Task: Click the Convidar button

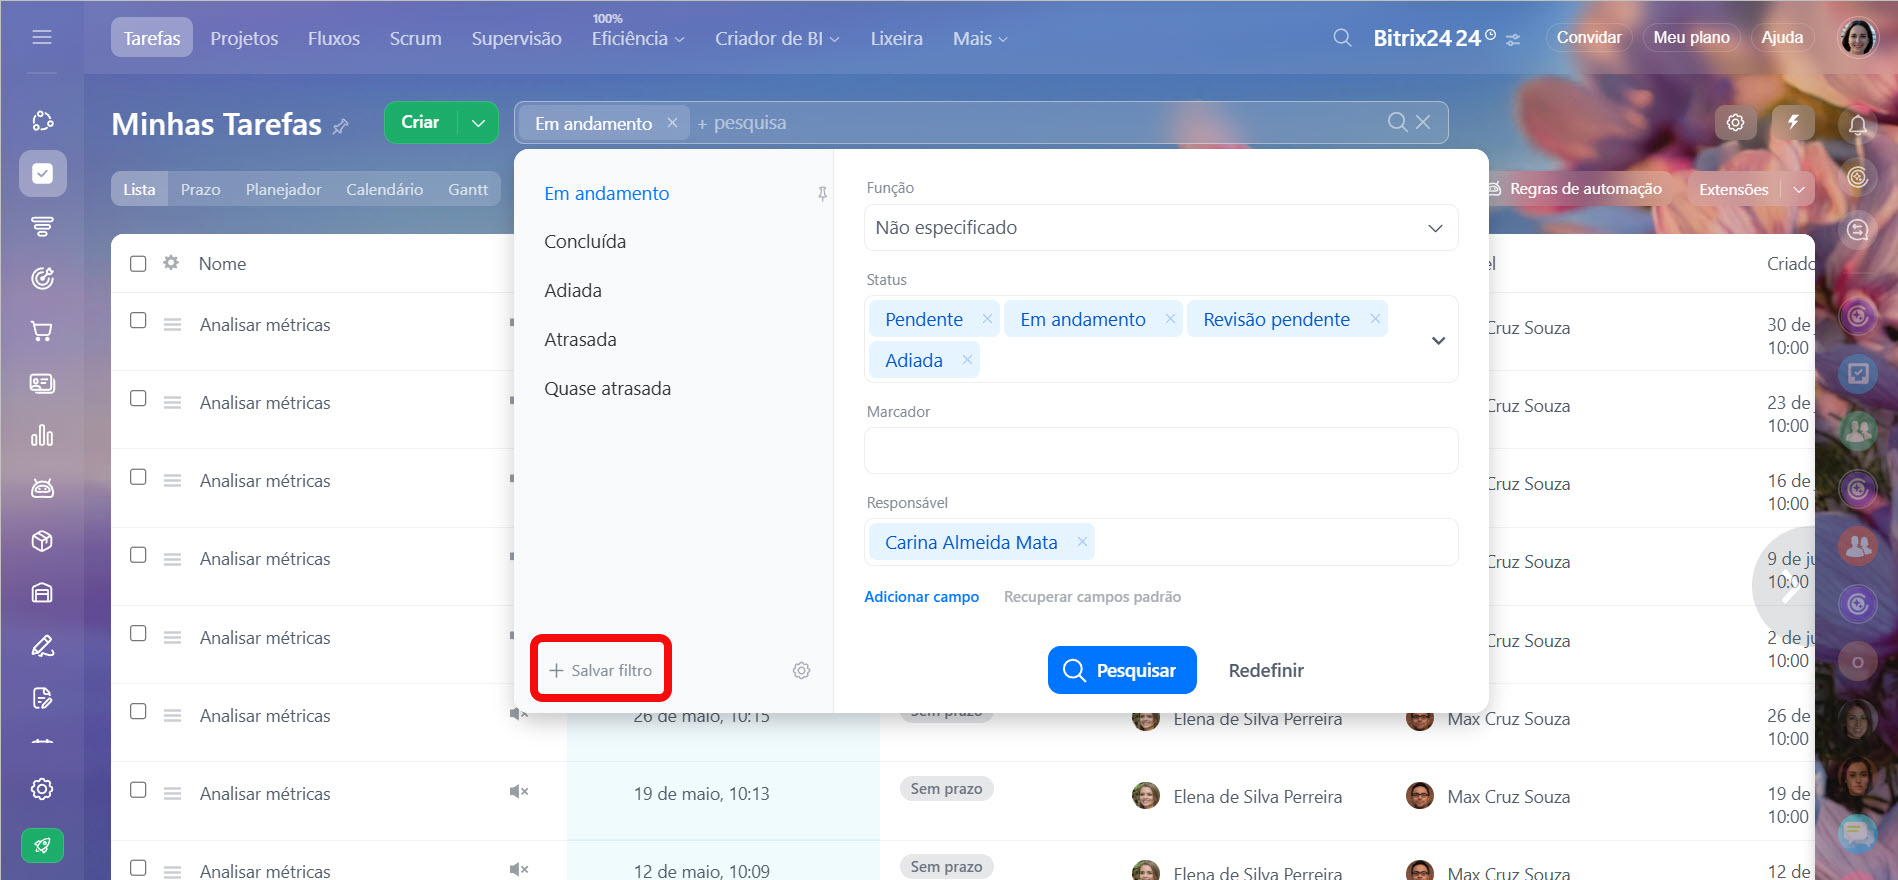Action: point(1589,37)
